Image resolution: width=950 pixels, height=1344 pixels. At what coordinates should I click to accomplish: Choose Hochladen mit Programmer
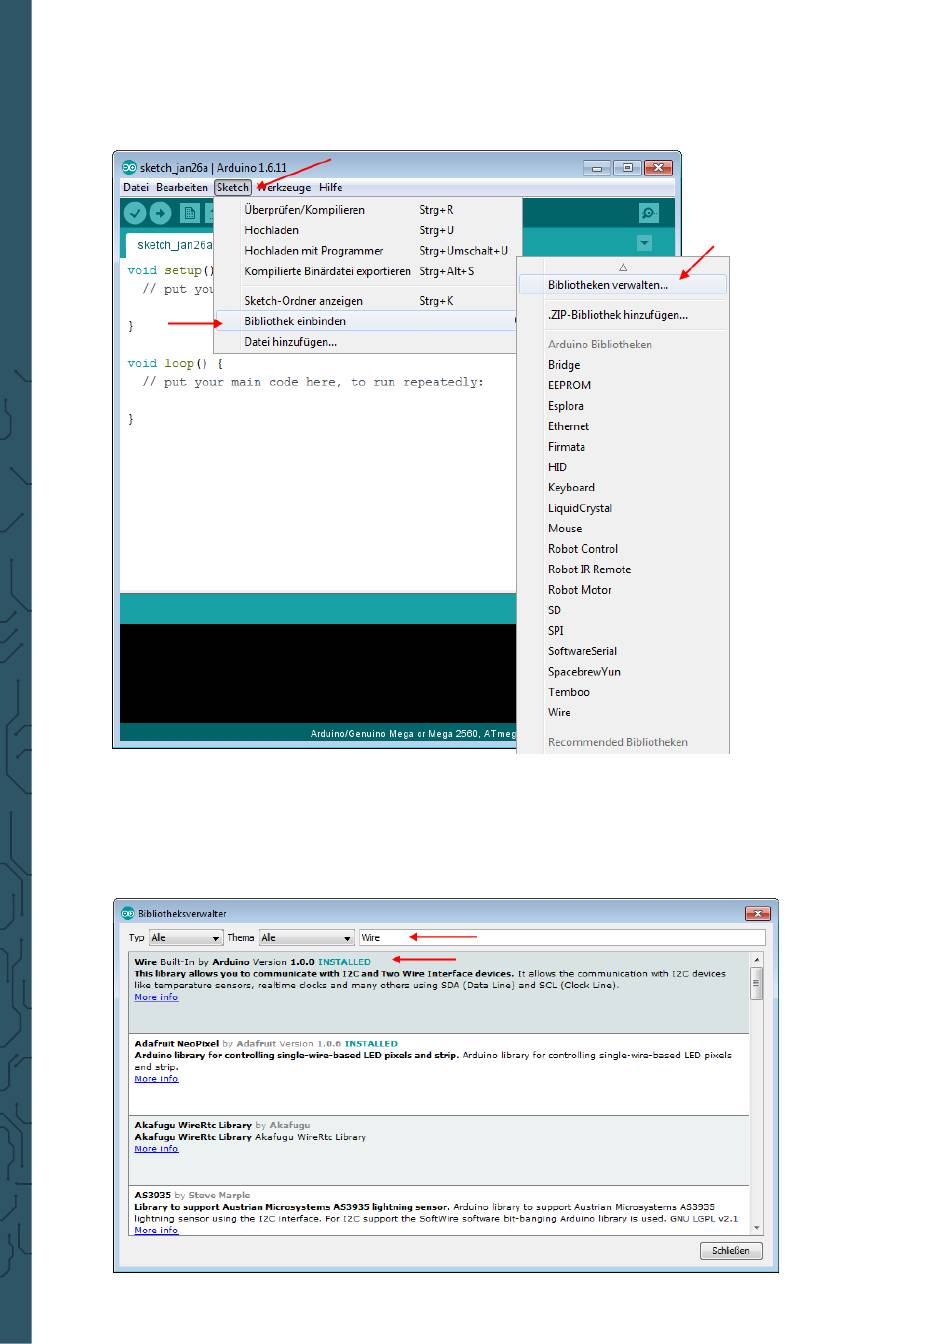[368, 251]
